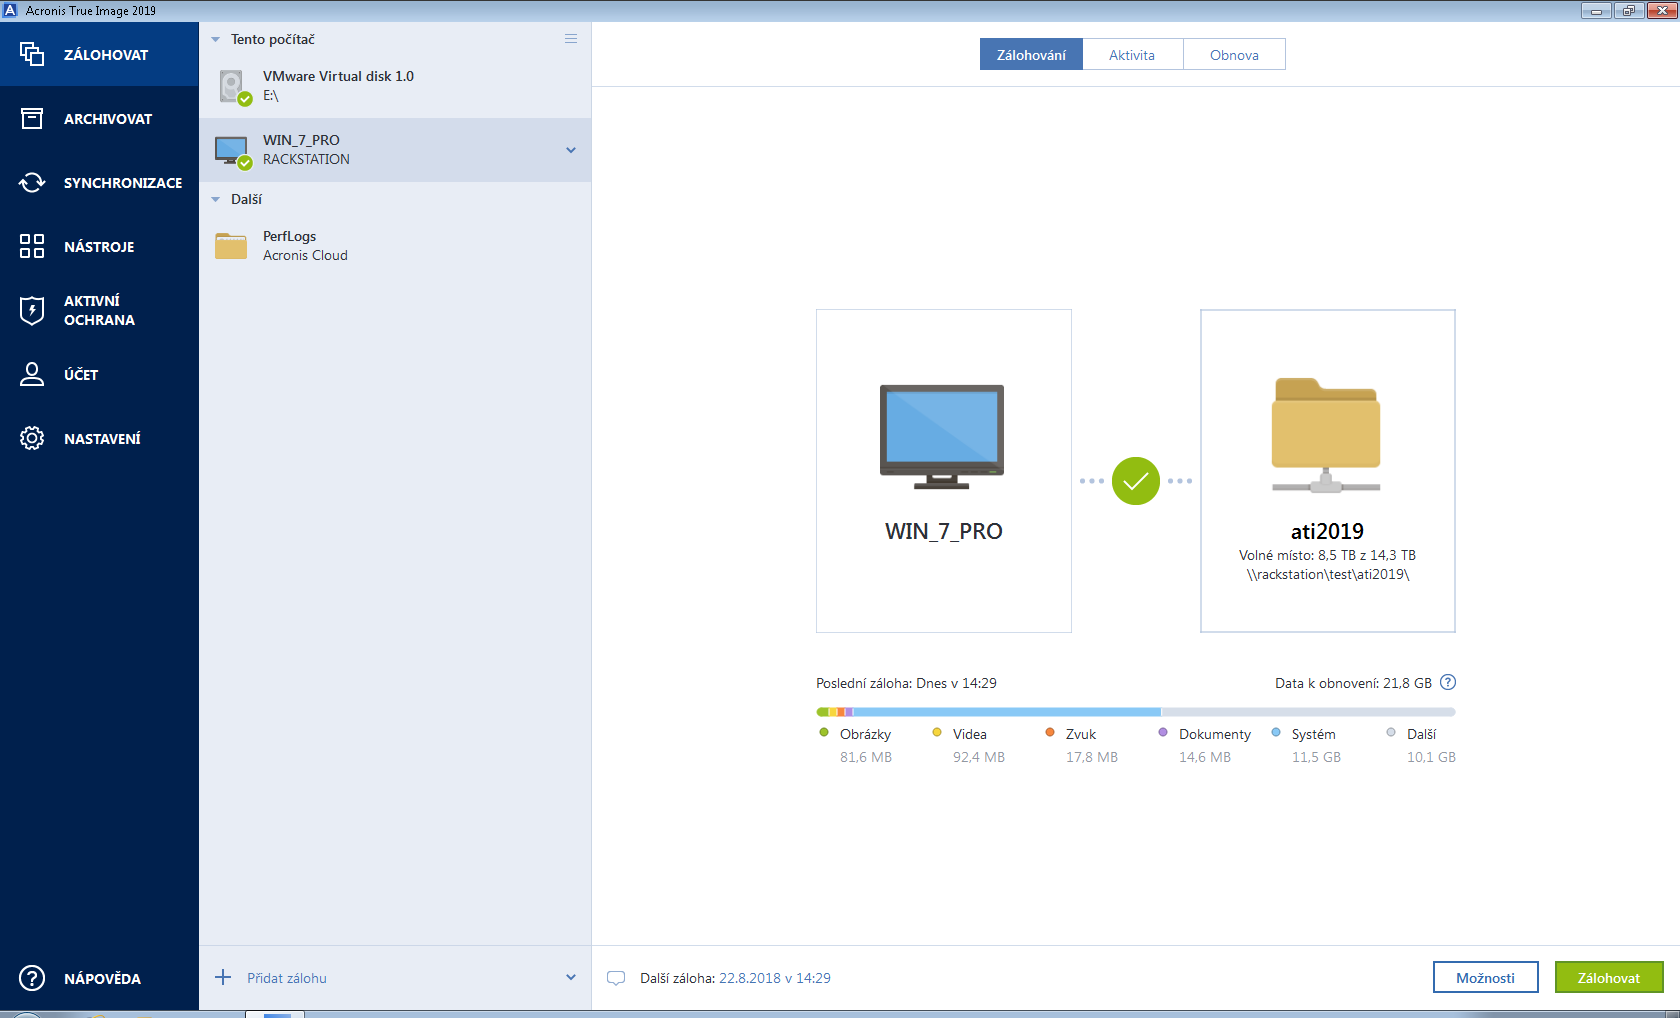Click the blue Systém segment of the data bar
Image resolution: width=1680 pixels, height=1018 pixels.
coord(1005,712)
